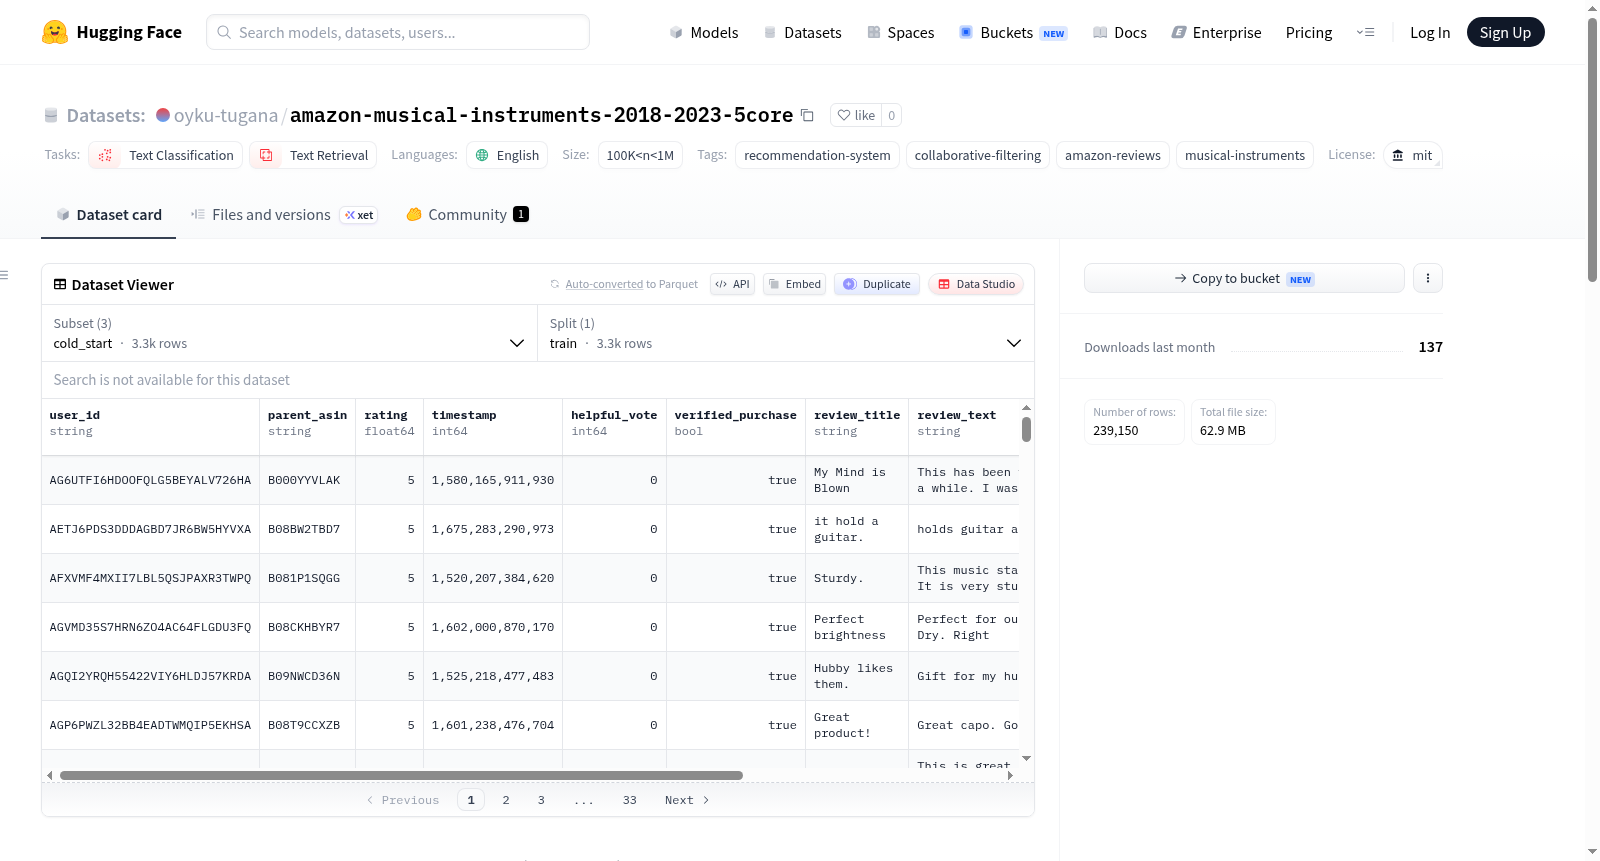Click the English language globe icon
This screenshot has height=861, width=1600.
tap(482, 155)
